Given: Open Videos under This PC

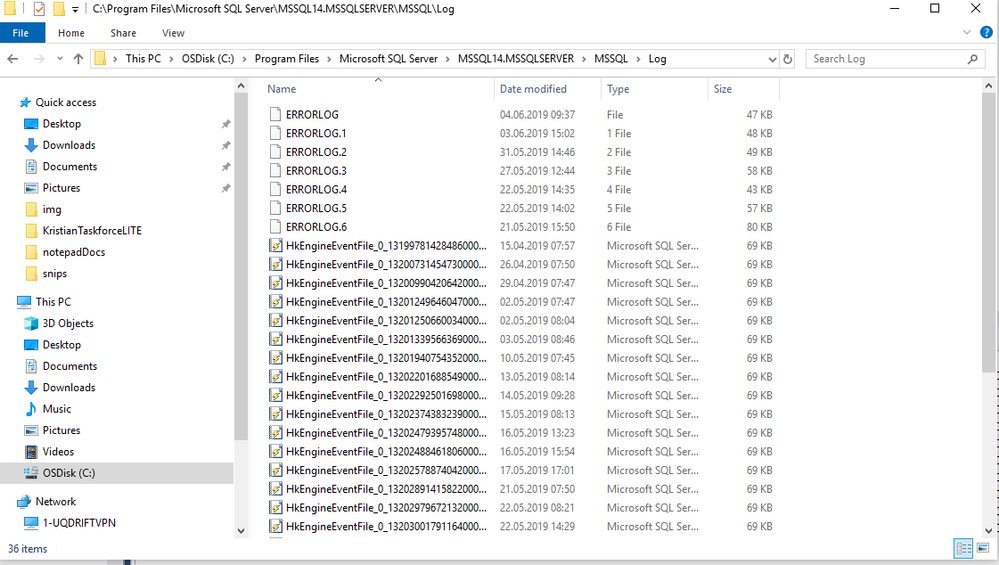Looking at the screenshot, I should coord(58,452).
